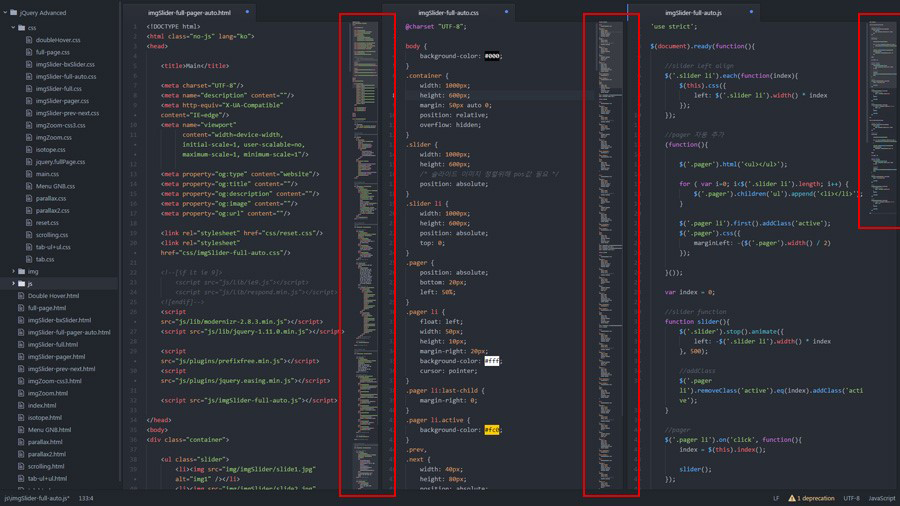Click the CSS pane minimap
Screen dimensions: 900x506
coord(610,255)
